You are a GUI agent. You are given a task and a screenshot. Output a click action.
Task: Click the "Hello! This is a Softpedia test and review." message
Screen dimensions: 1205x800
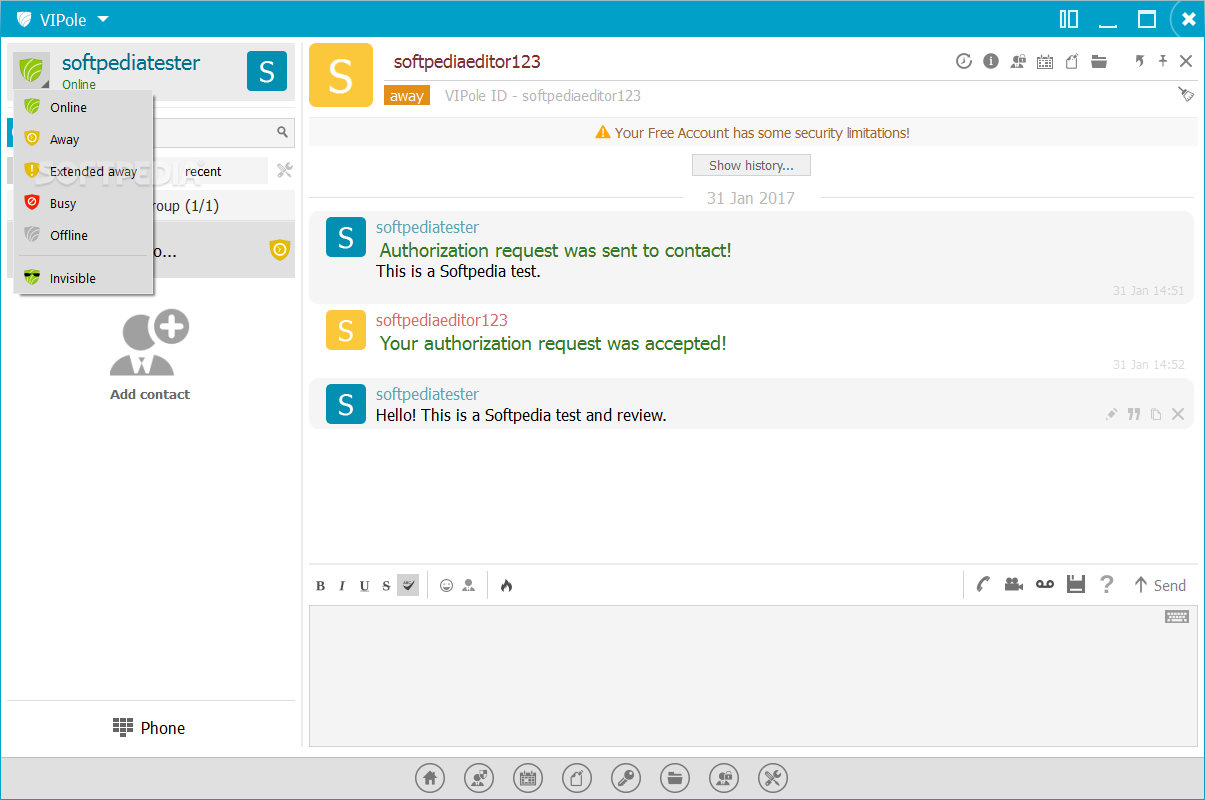point(521,414)
